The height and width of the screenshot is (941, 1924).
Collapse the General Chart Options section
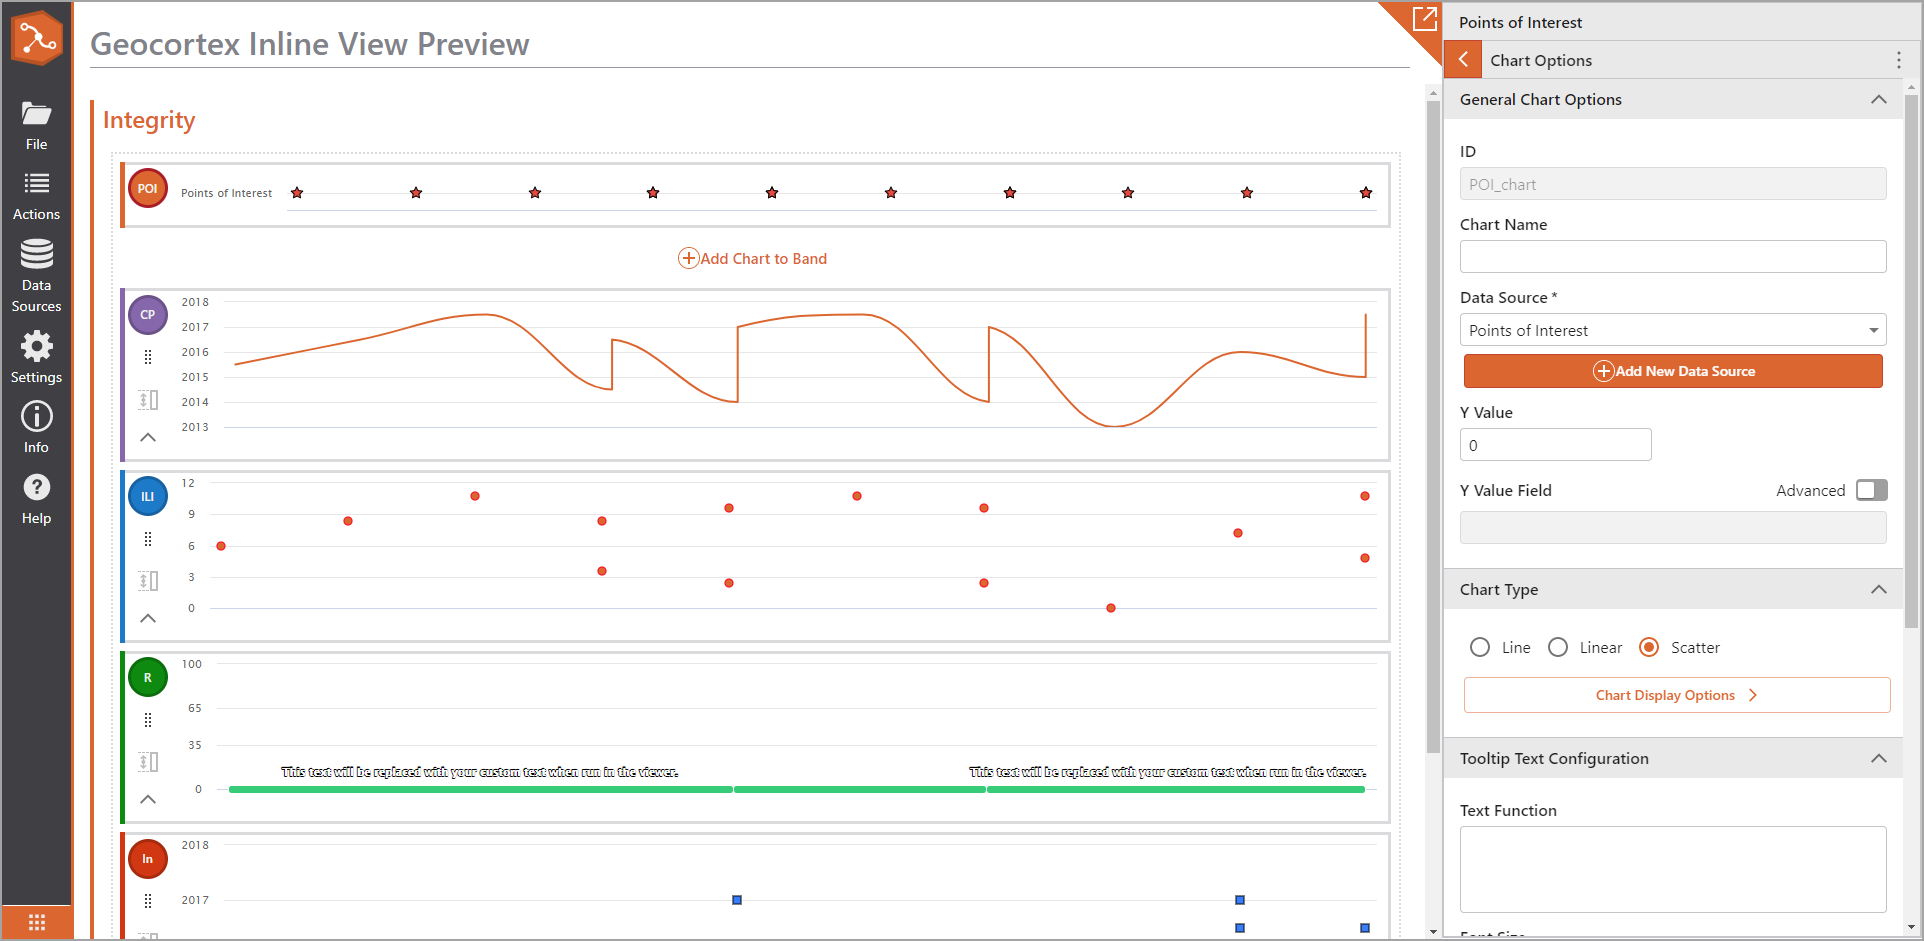tap(1879, 100)
